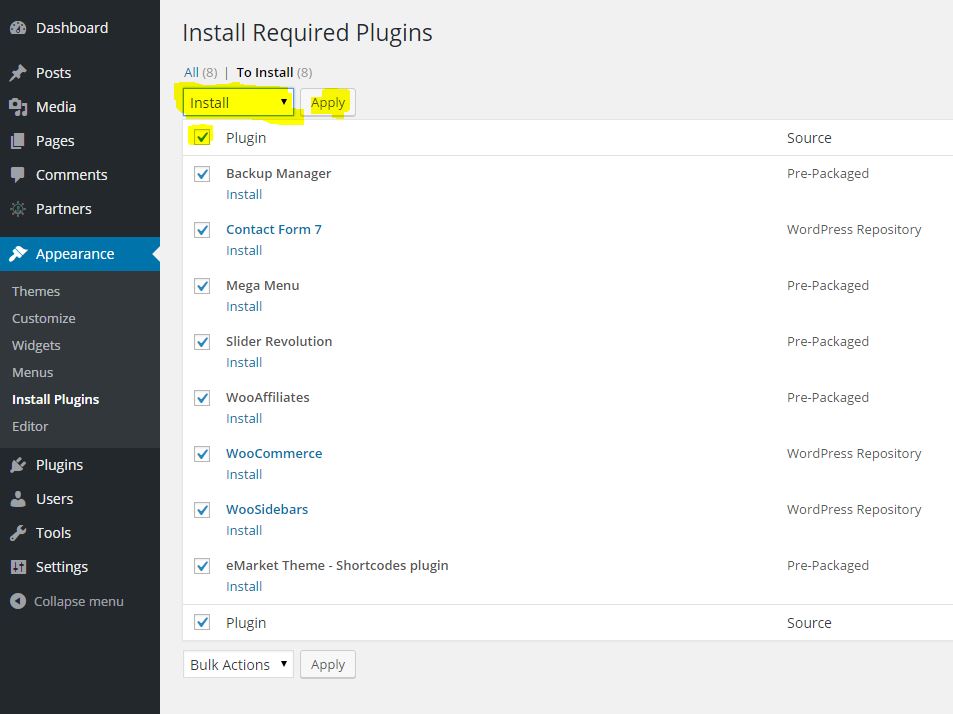953x714 pixels.
Task: Click the Dashboard gauge icon
Action: pyautogui.click(x=18, y=28)
